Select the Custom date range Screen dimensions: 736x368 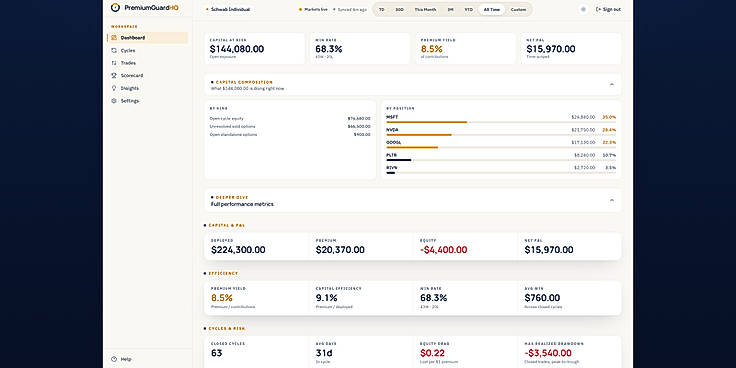pyautogui.click(x=518, y=9)
